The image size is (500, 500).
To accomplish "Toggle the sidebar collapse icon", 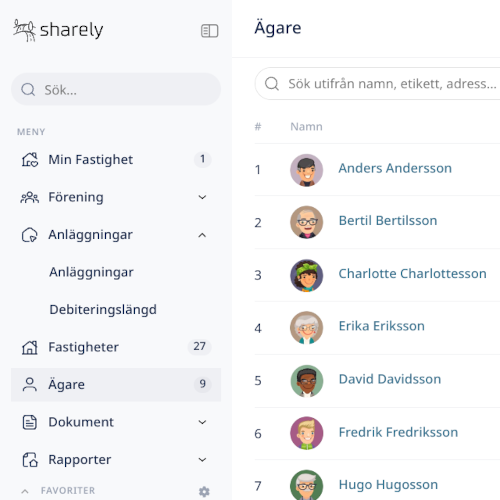I will coord(209,31).
